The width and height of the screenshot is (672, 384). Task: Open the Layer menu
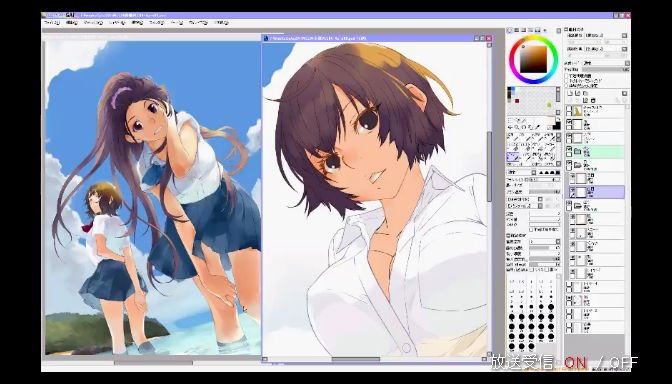click(117, 22)
